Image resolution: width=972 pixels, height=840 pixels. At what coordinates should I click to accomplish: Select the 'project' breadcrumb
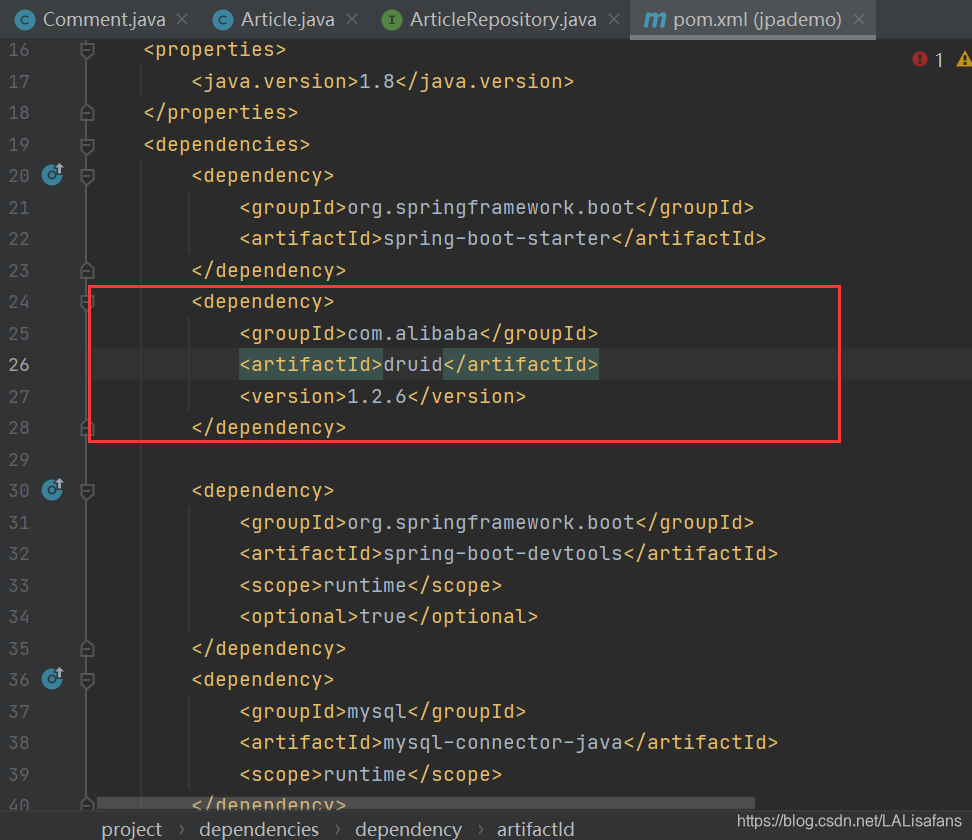(131, 829)
